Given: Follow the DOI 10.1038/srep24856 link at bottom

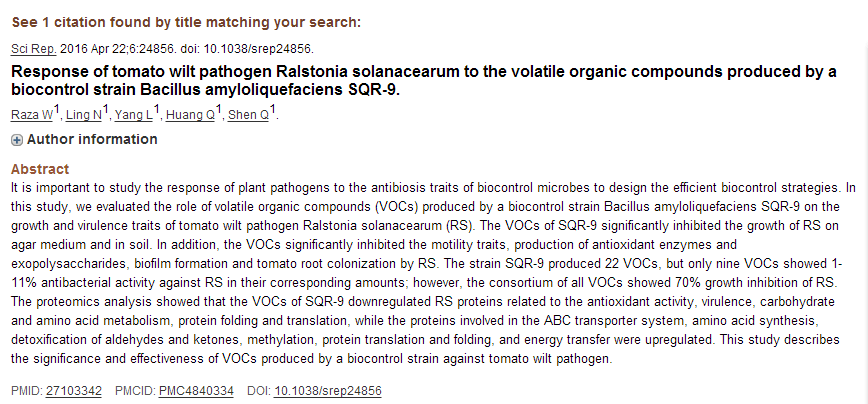Looking at the screenshot, I should tap(327, 390).
